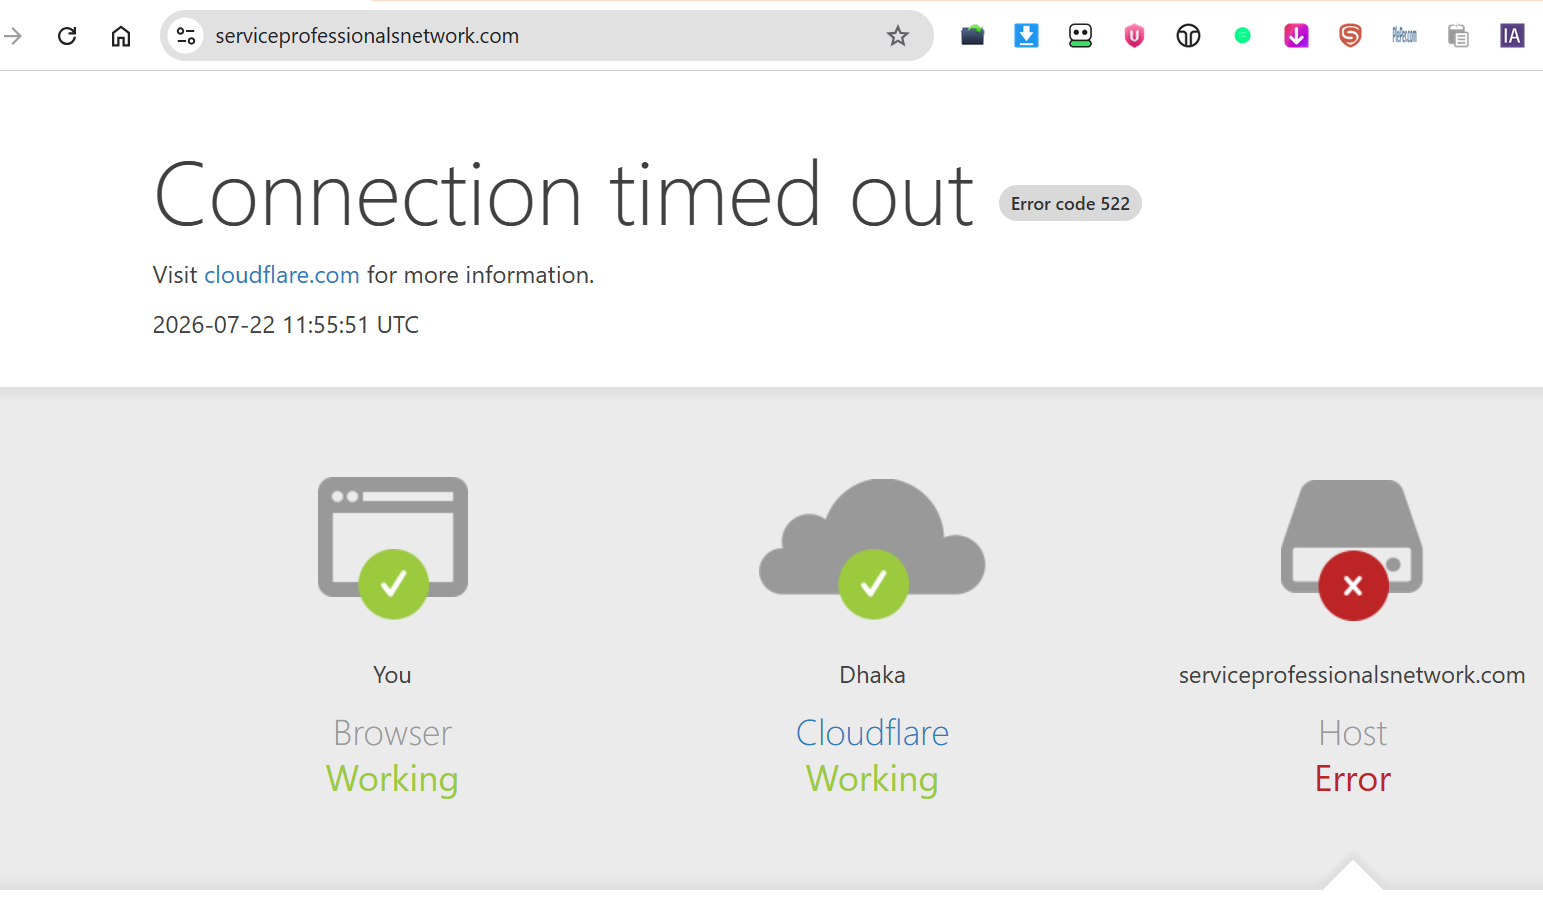Click the Error code 522 badge

[x=1070, y=203]
